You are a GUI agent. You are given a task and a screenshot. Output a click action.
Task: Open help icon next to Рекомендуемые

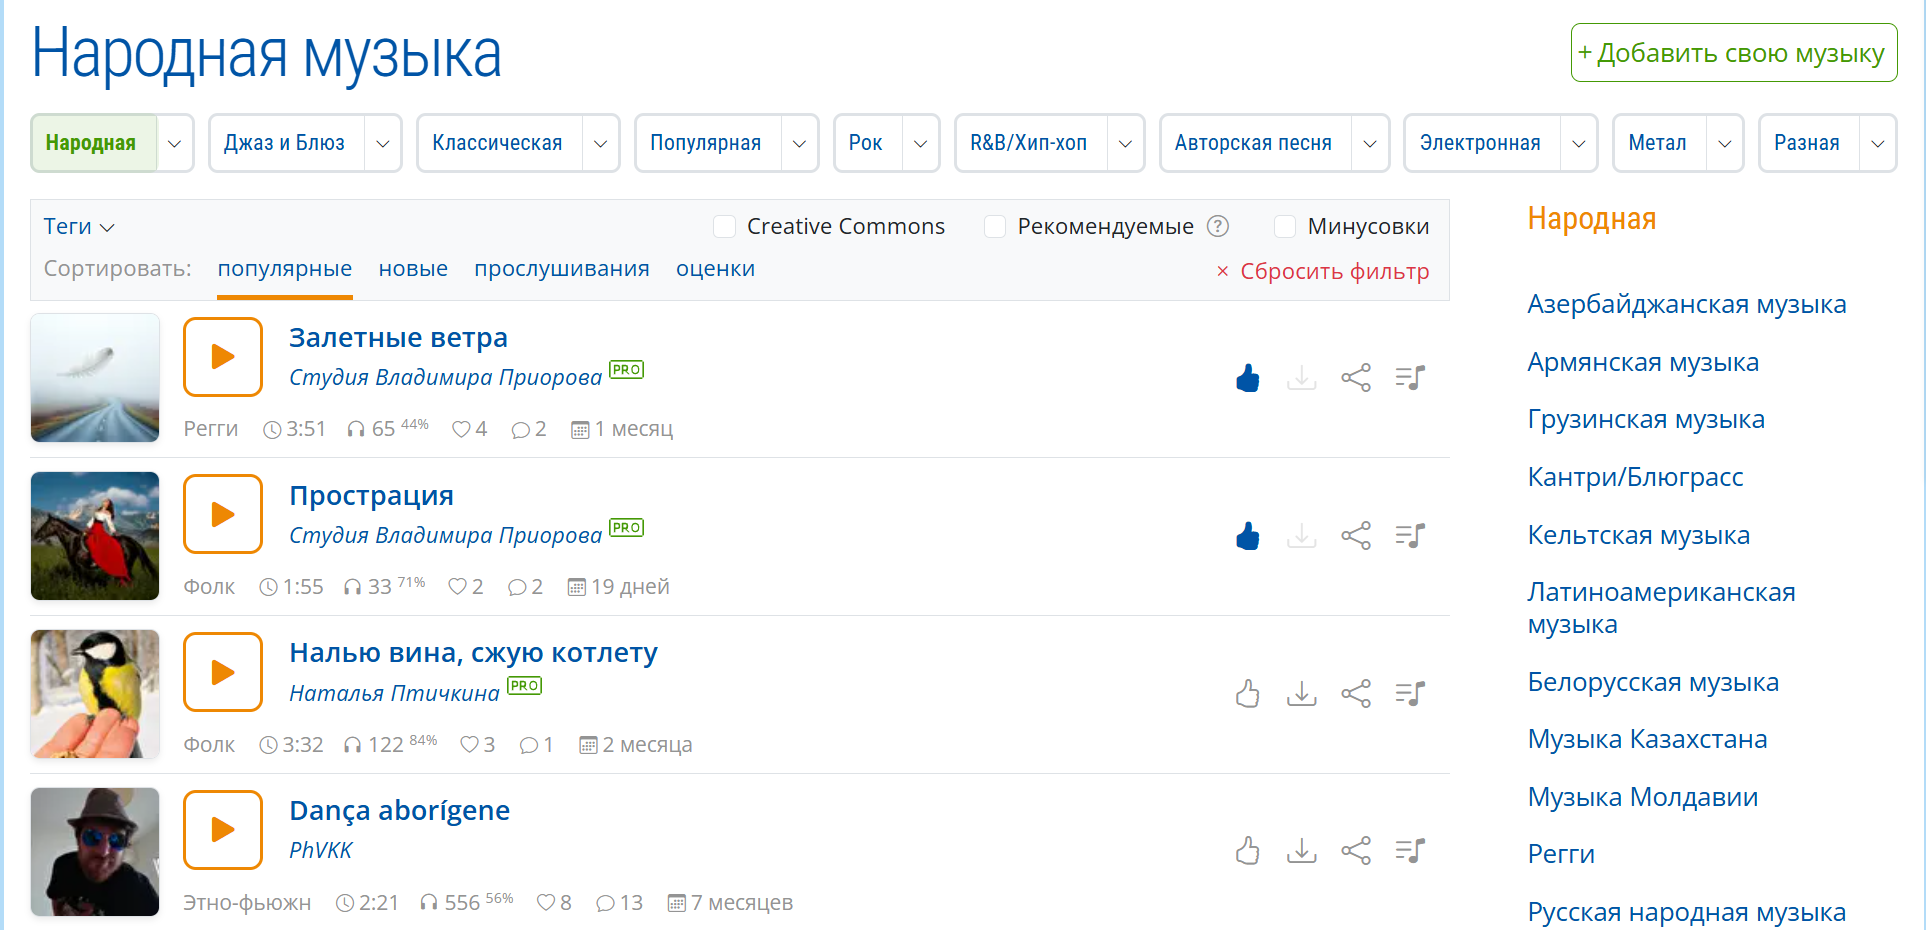pos(1217,226)
